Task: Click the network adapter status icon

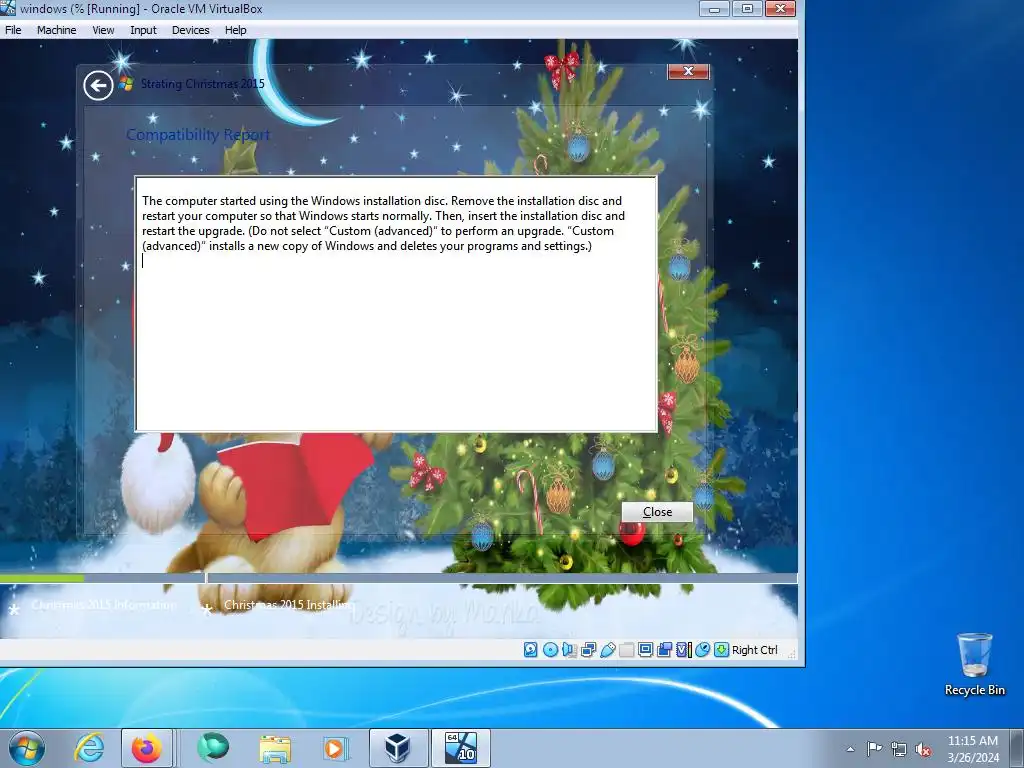Action: (x=588, y=650)
